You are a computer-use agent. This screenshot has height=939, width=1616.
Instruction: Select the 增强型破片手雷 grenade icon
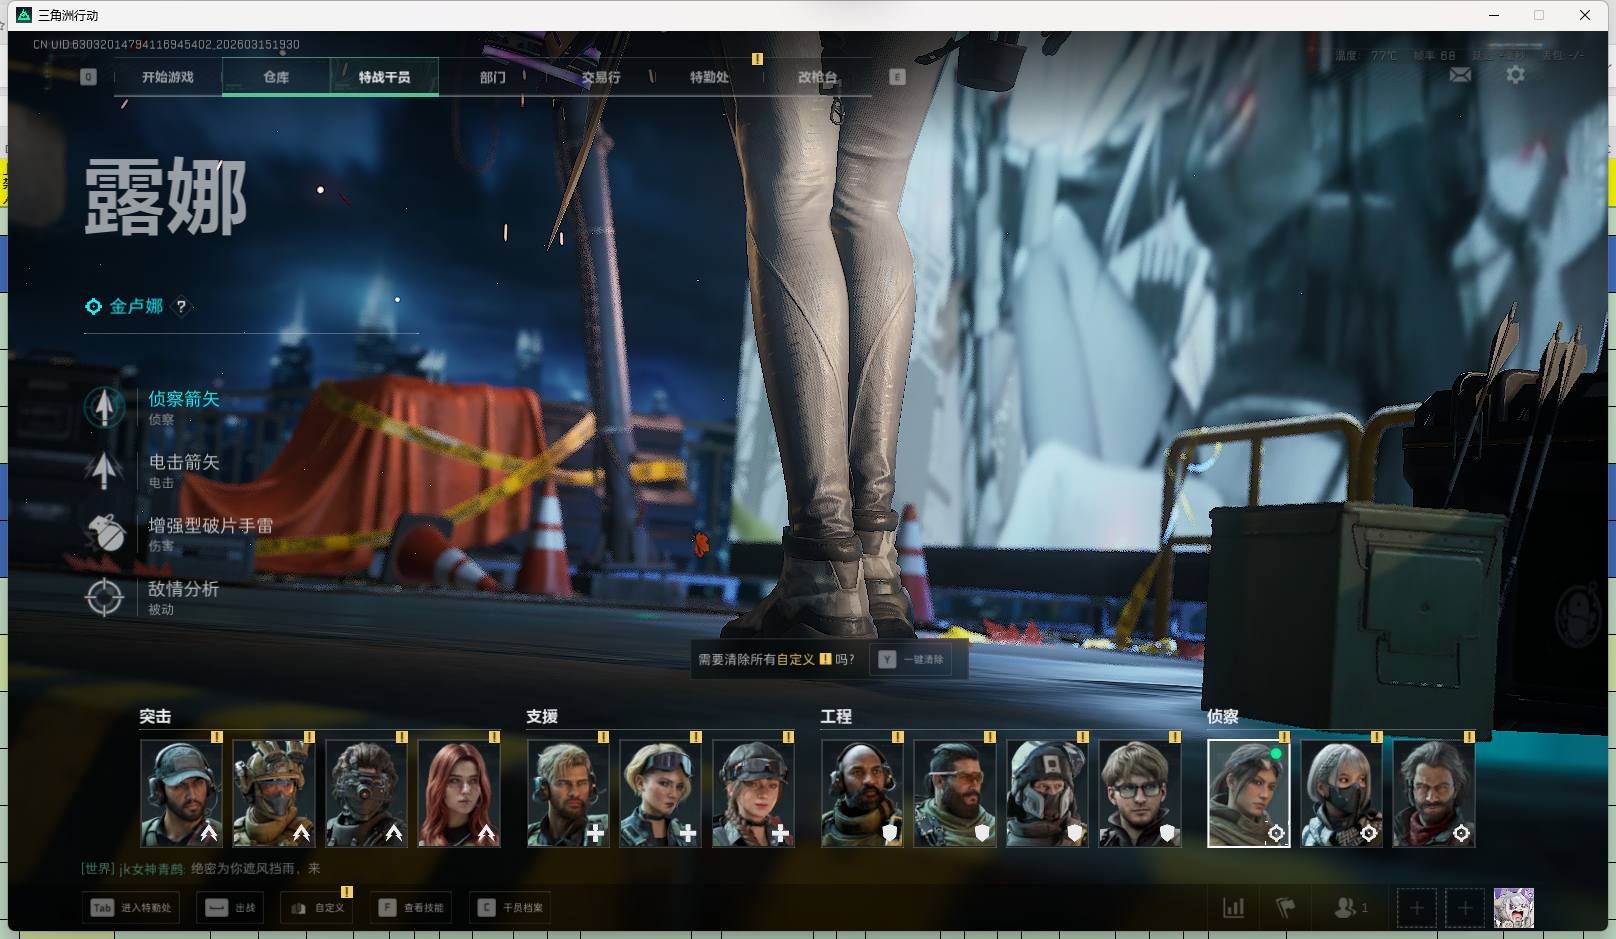pyautogui.click(x=104, y=534)
